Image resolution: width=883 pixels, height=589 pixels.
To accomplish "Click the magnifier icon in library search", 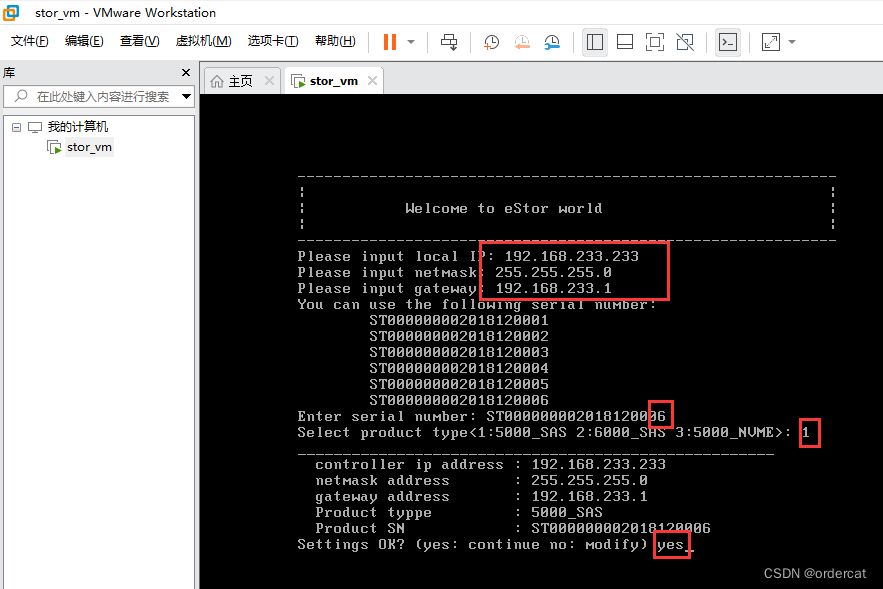I will click(21, 96).
